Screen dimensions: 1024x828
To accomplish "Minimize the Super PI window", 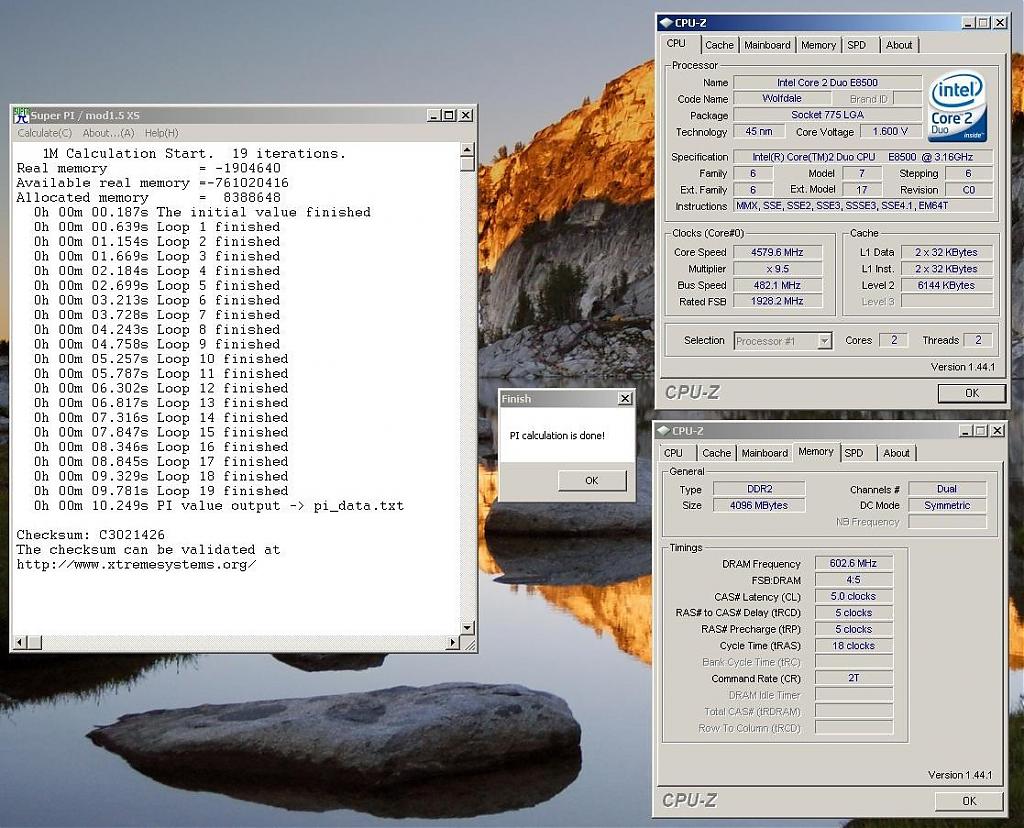I will 434,116.
